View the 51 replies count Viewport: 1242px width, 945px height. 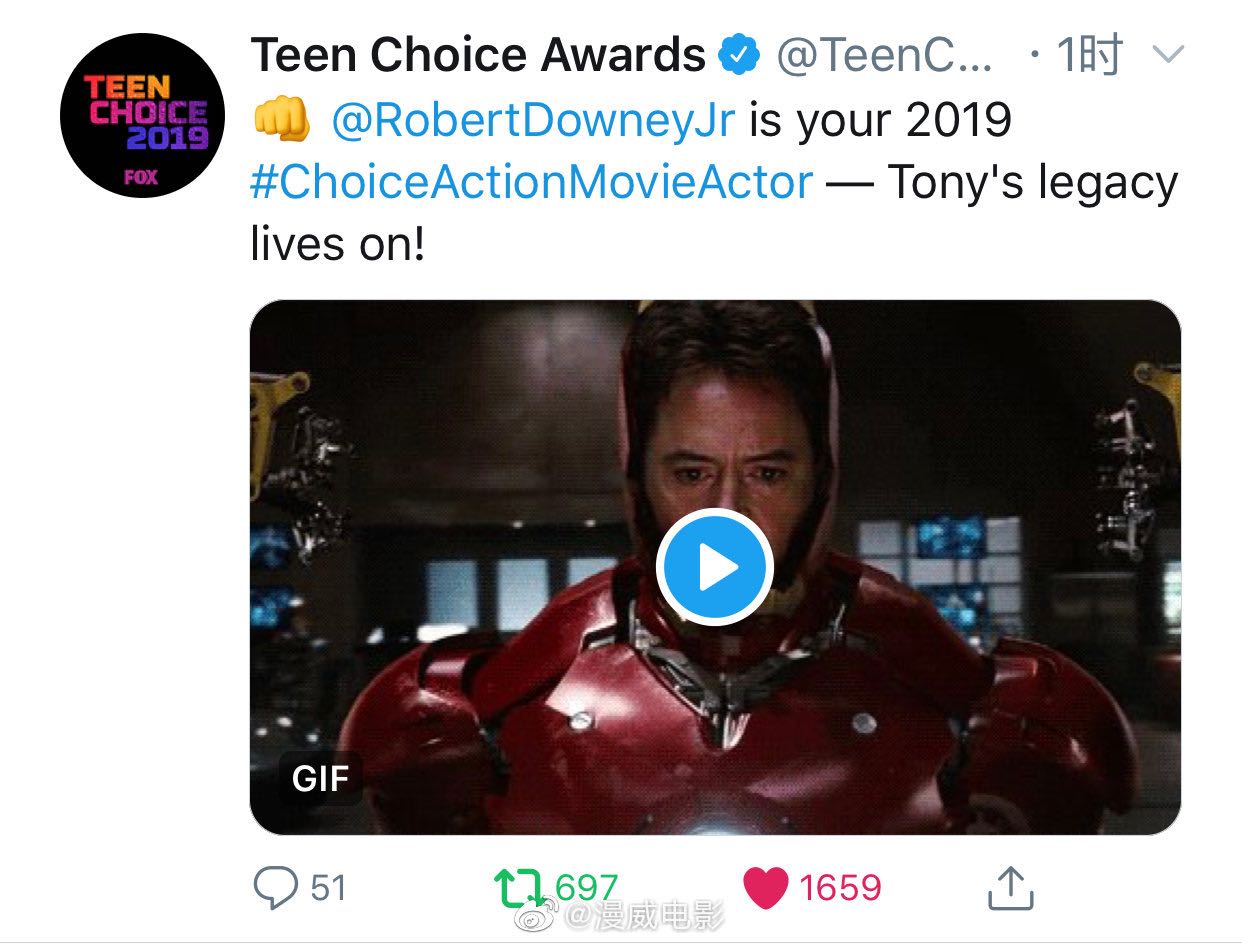(x=328, y=888)
